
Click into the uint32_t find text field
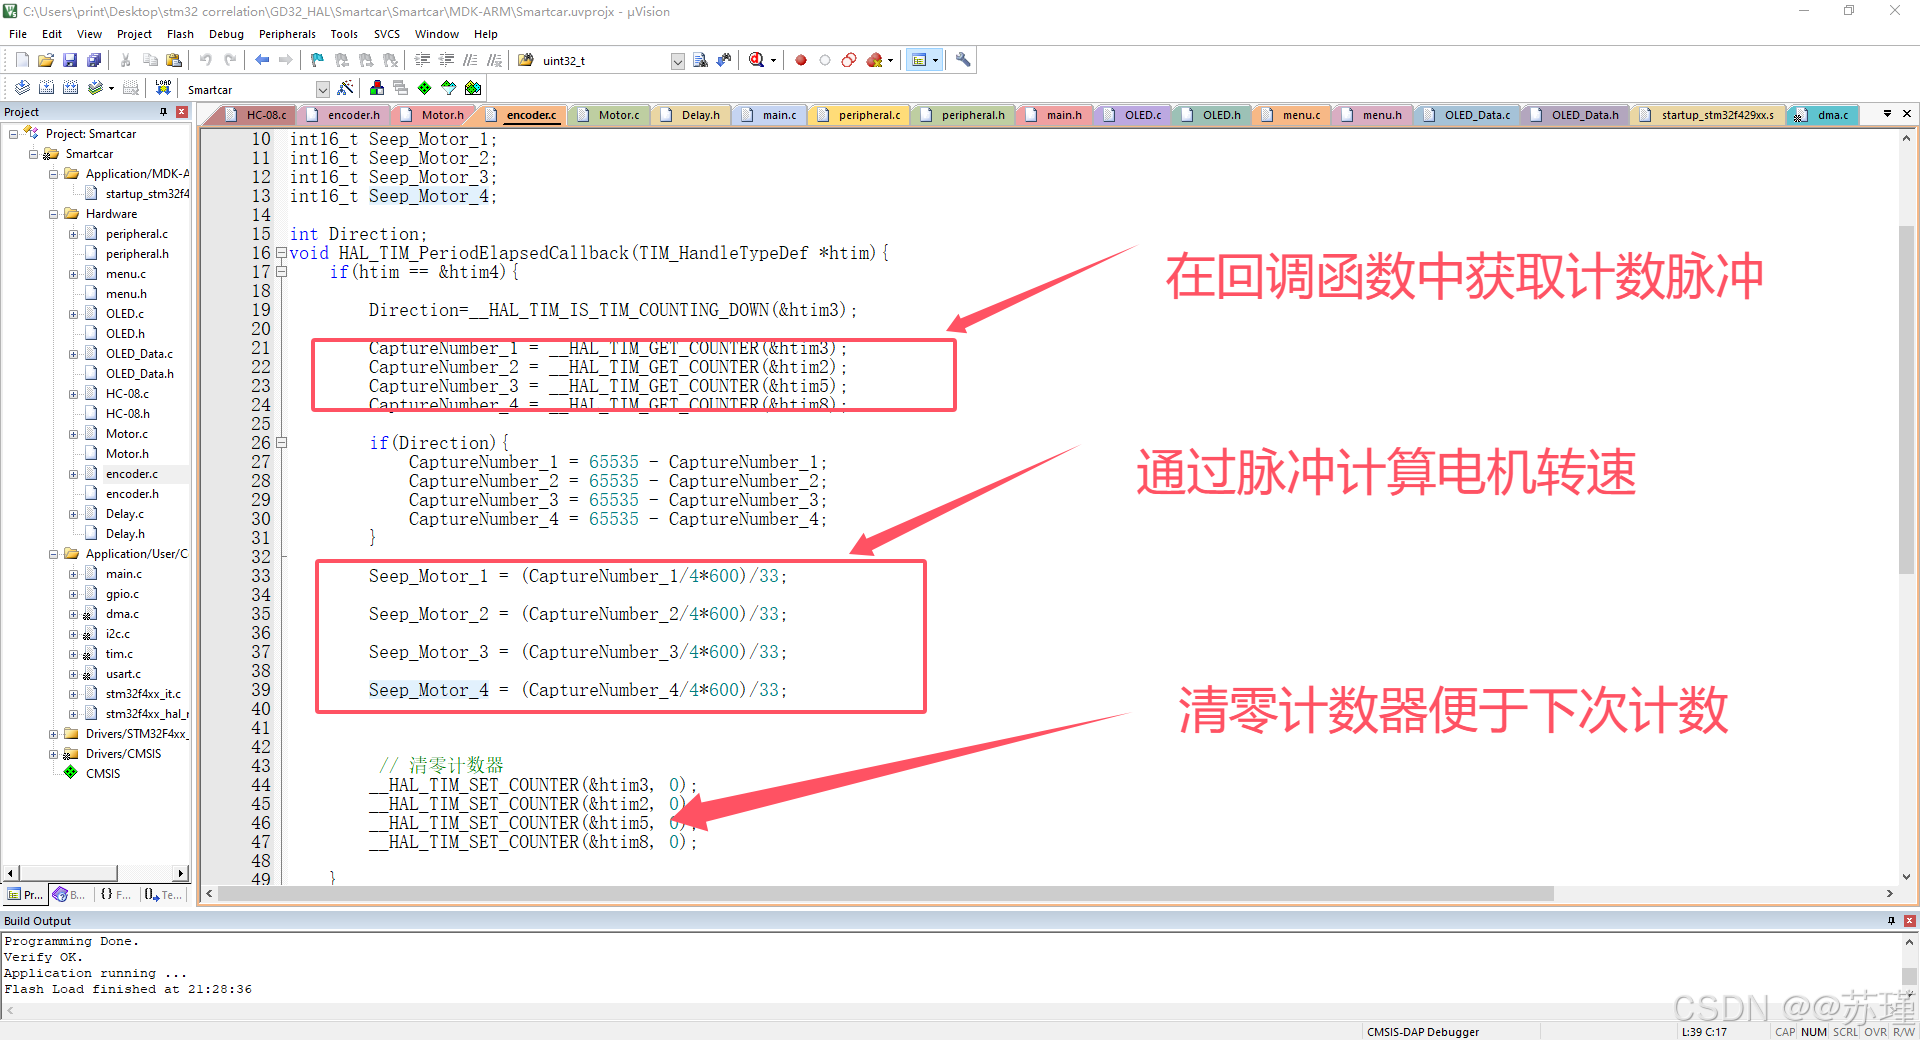coord(604,61)
